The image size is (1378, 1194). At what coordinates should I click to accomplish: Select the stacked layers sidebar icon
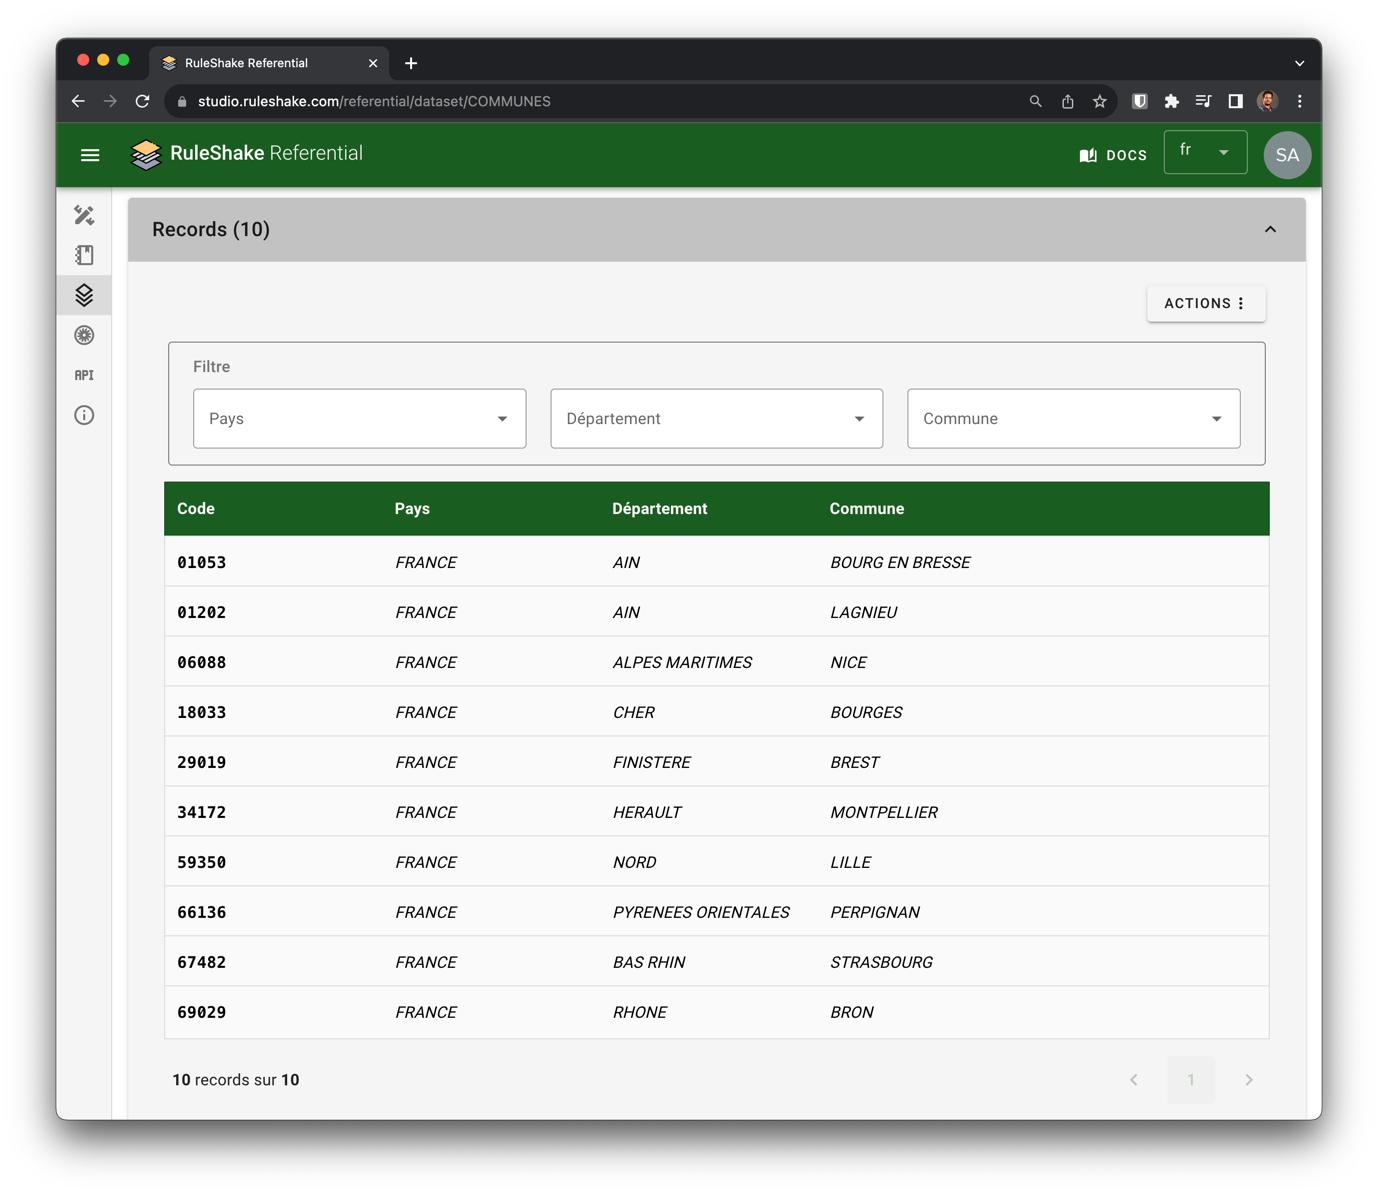[x=84, y=295]
